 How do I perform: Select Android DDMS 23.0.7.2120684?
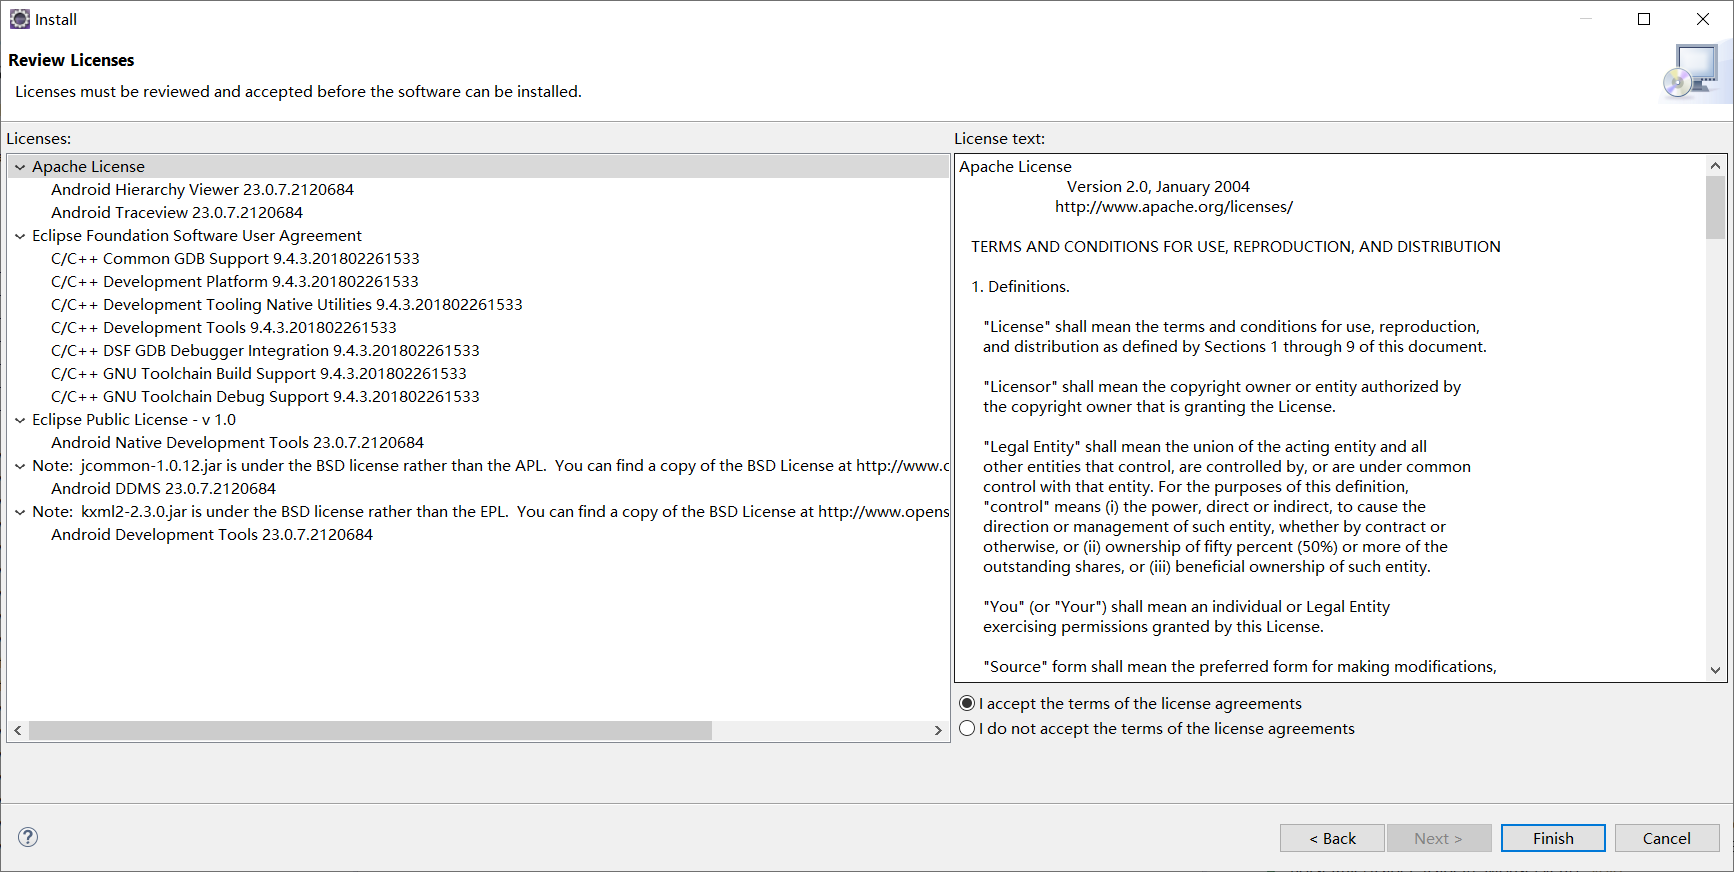163,489
